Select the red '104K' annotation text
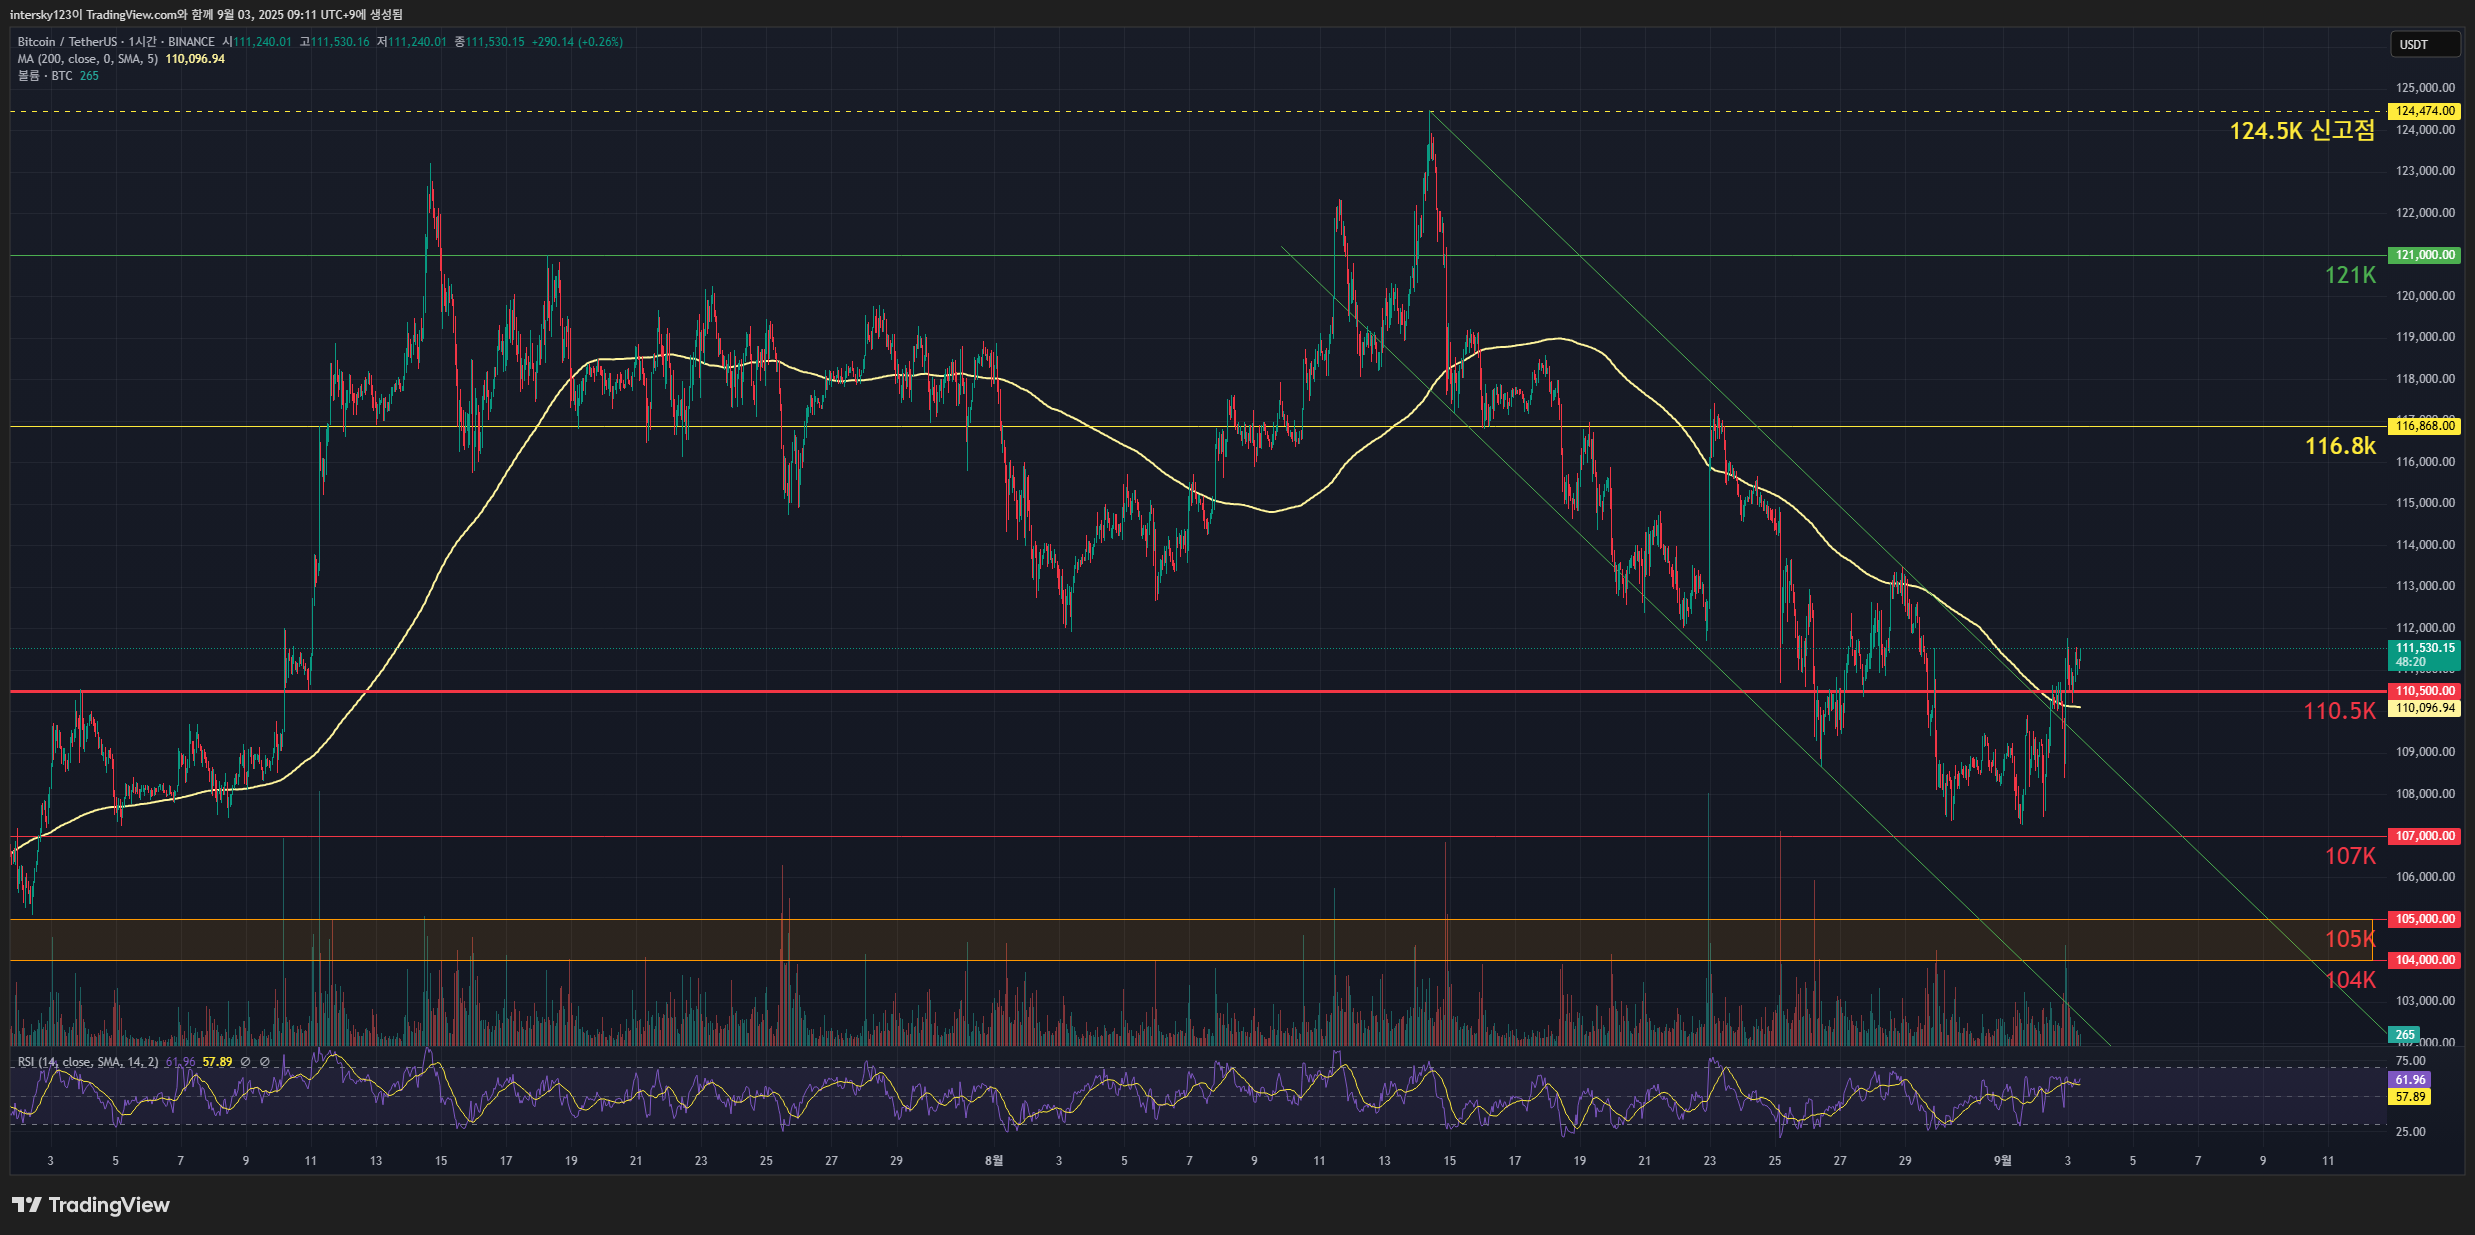Viewport: 2475px width, 1235px height. pos(2350,980)
